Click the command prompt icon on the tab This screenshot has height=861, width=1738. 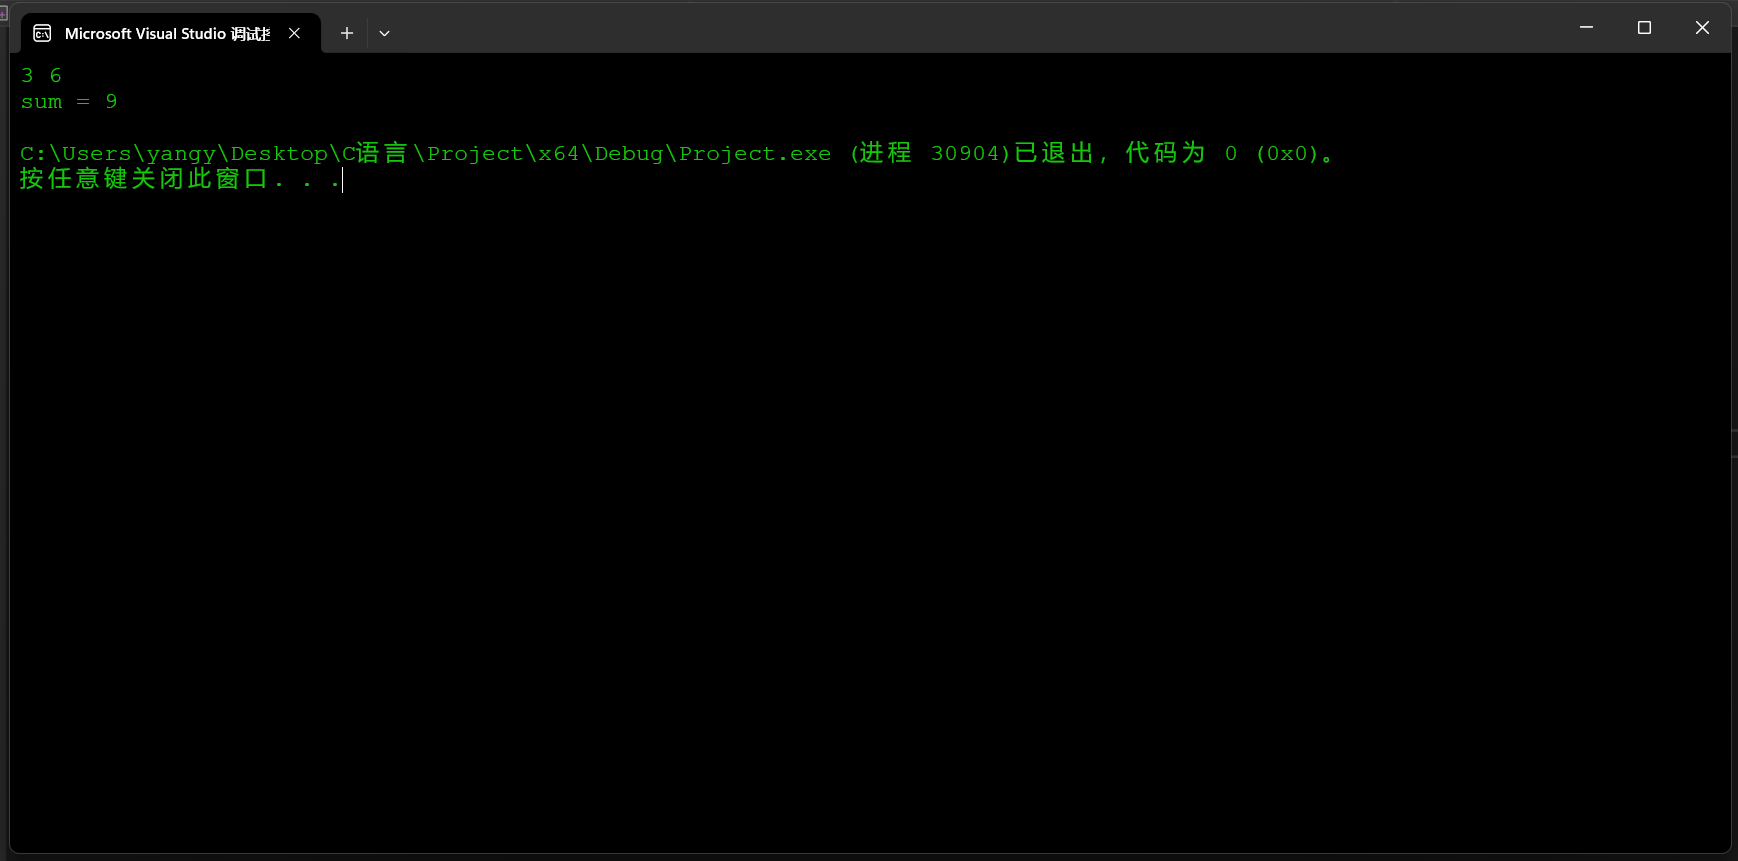pos(42,32)
